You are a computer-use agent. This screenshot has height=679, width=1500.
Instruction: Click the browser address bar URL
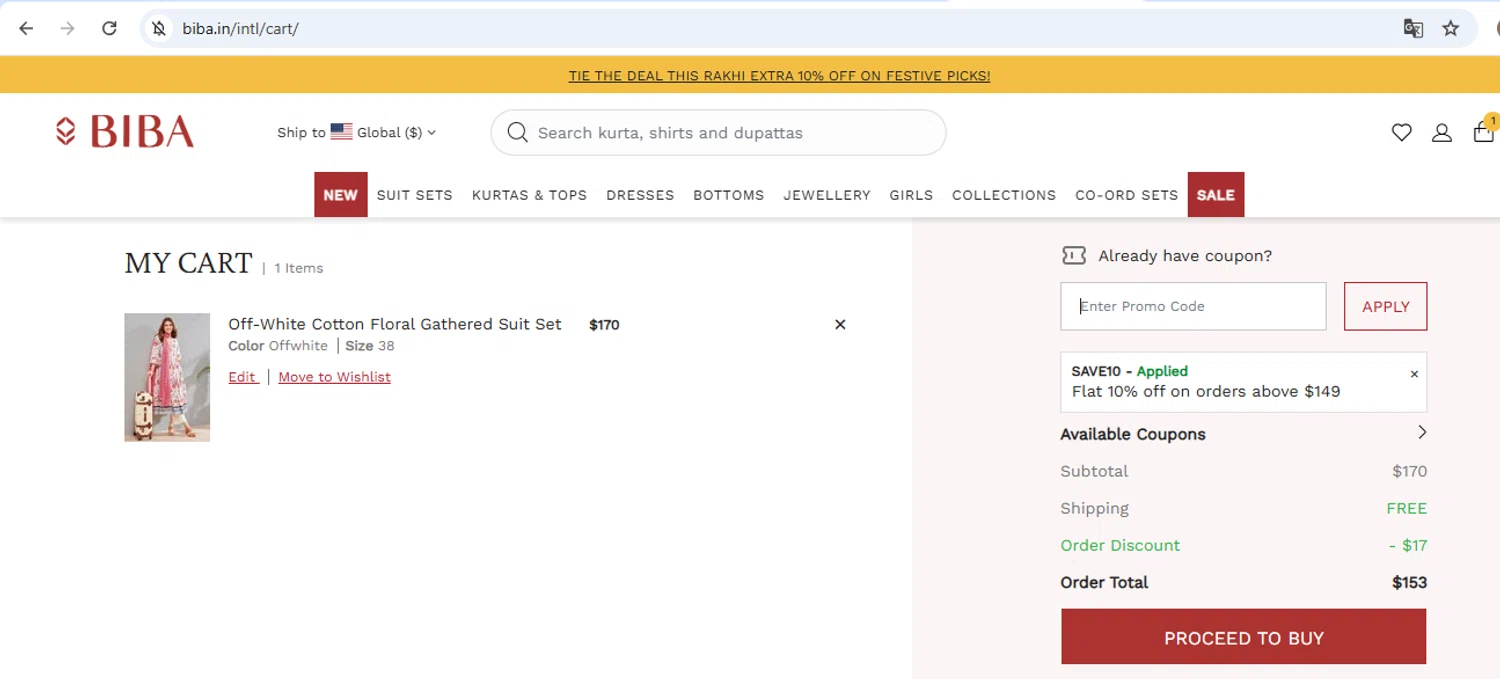(240, 28)
